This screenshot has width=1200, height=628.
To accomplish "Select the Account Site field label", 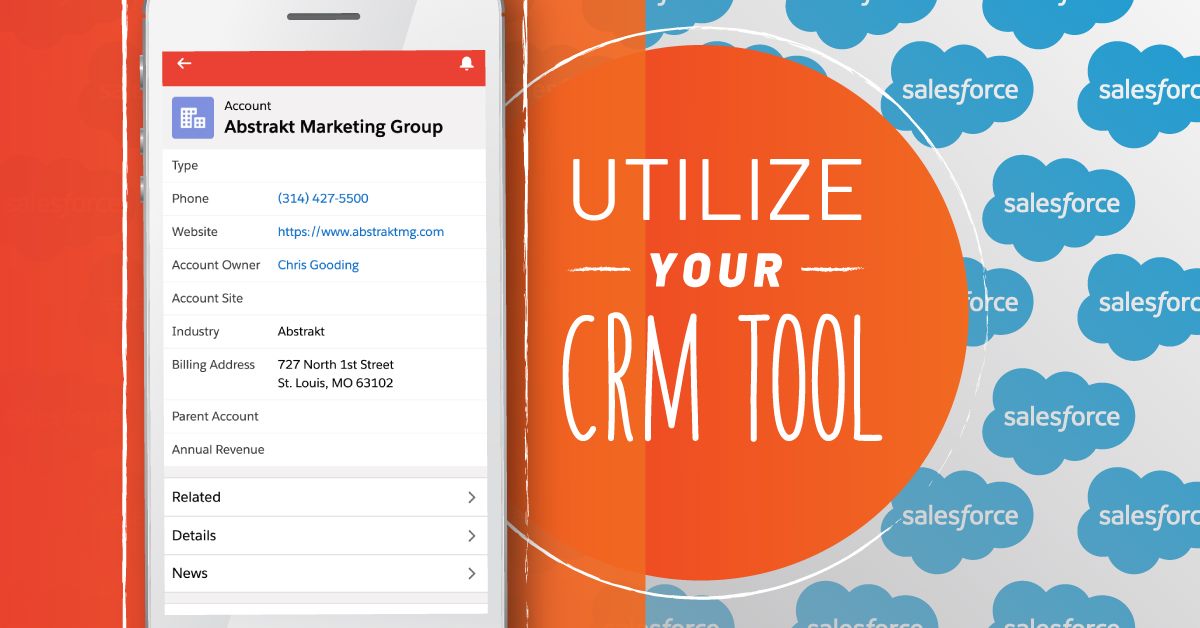I will (207, 298).
